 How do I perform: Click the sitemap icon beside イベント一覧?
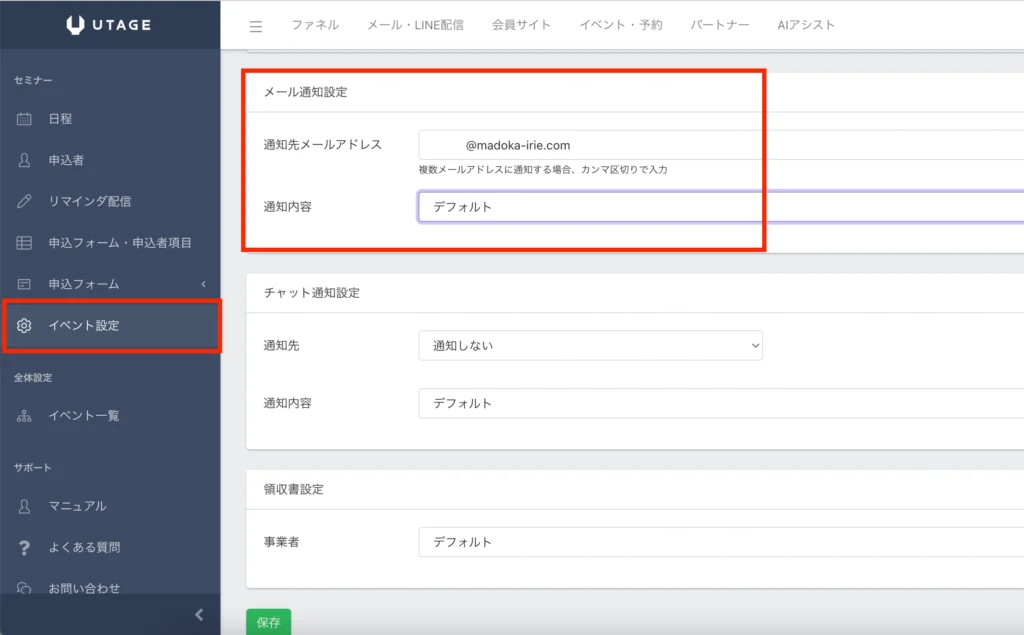pyautogui.click(x=24, y=415)
